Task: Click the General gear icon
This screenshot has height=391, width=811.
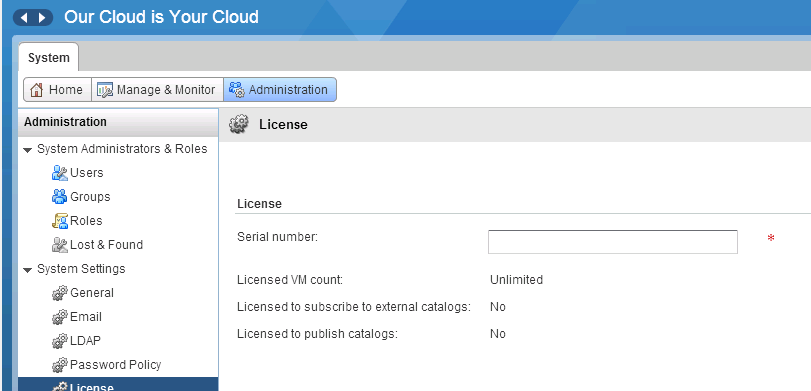Action: pyautogui.click(x=60, y=293)
